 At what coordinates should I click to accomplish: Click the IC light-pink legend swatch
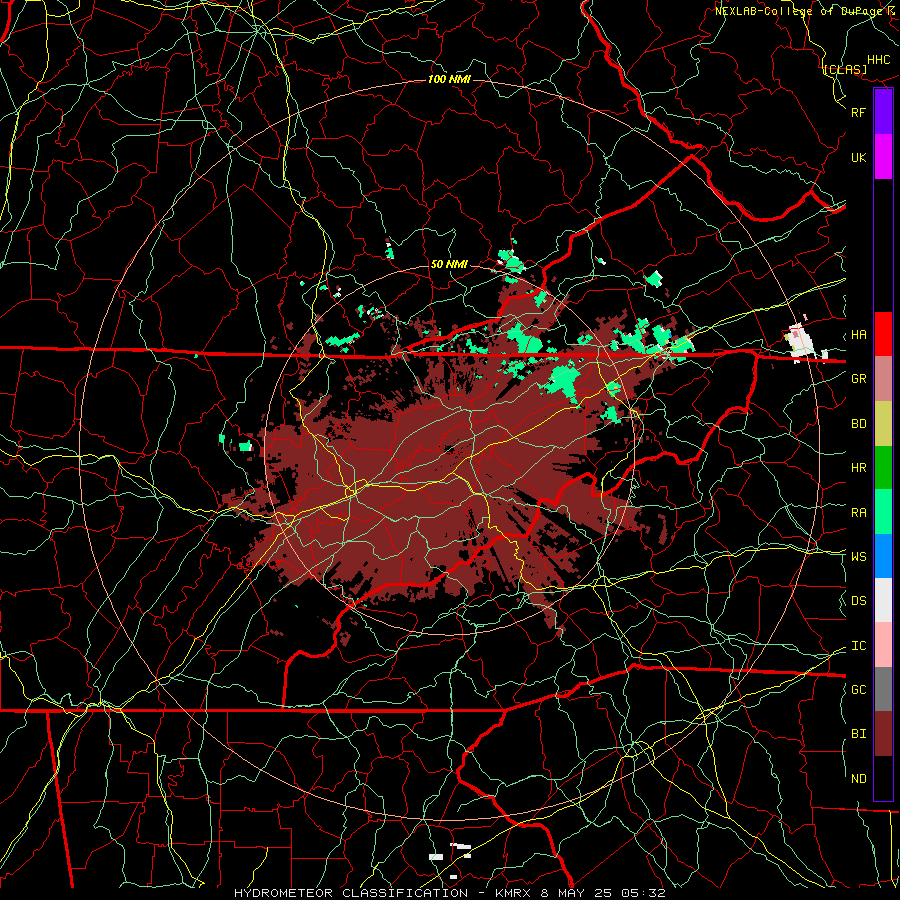click(x=883, y=645)
